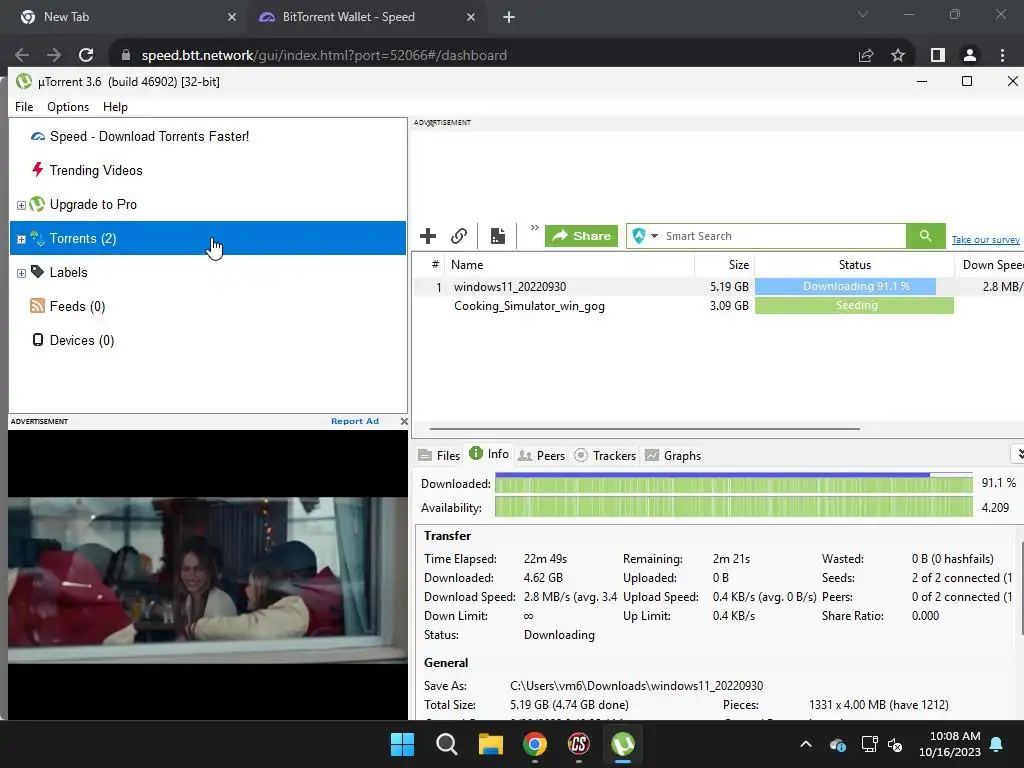Add torrent from URL link icon

click(459, 236)
